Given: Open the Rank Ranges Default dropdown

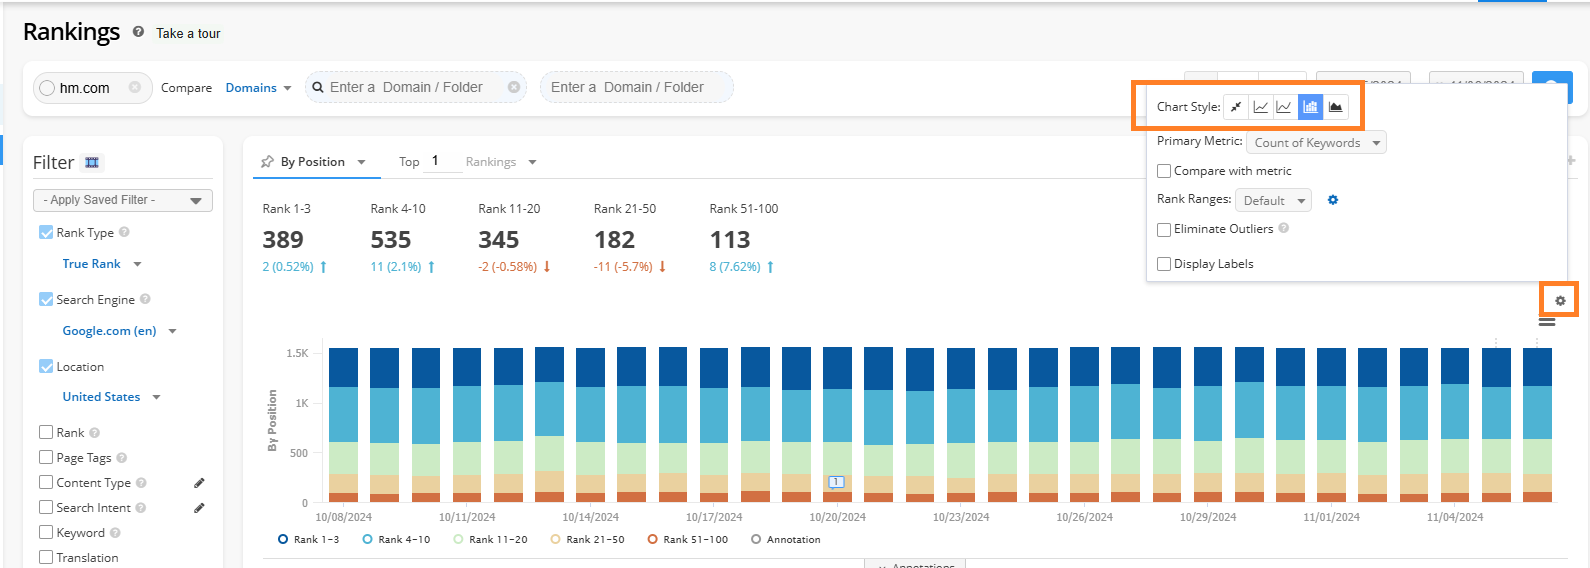Looking at the screenshot, I should 1272,201.
